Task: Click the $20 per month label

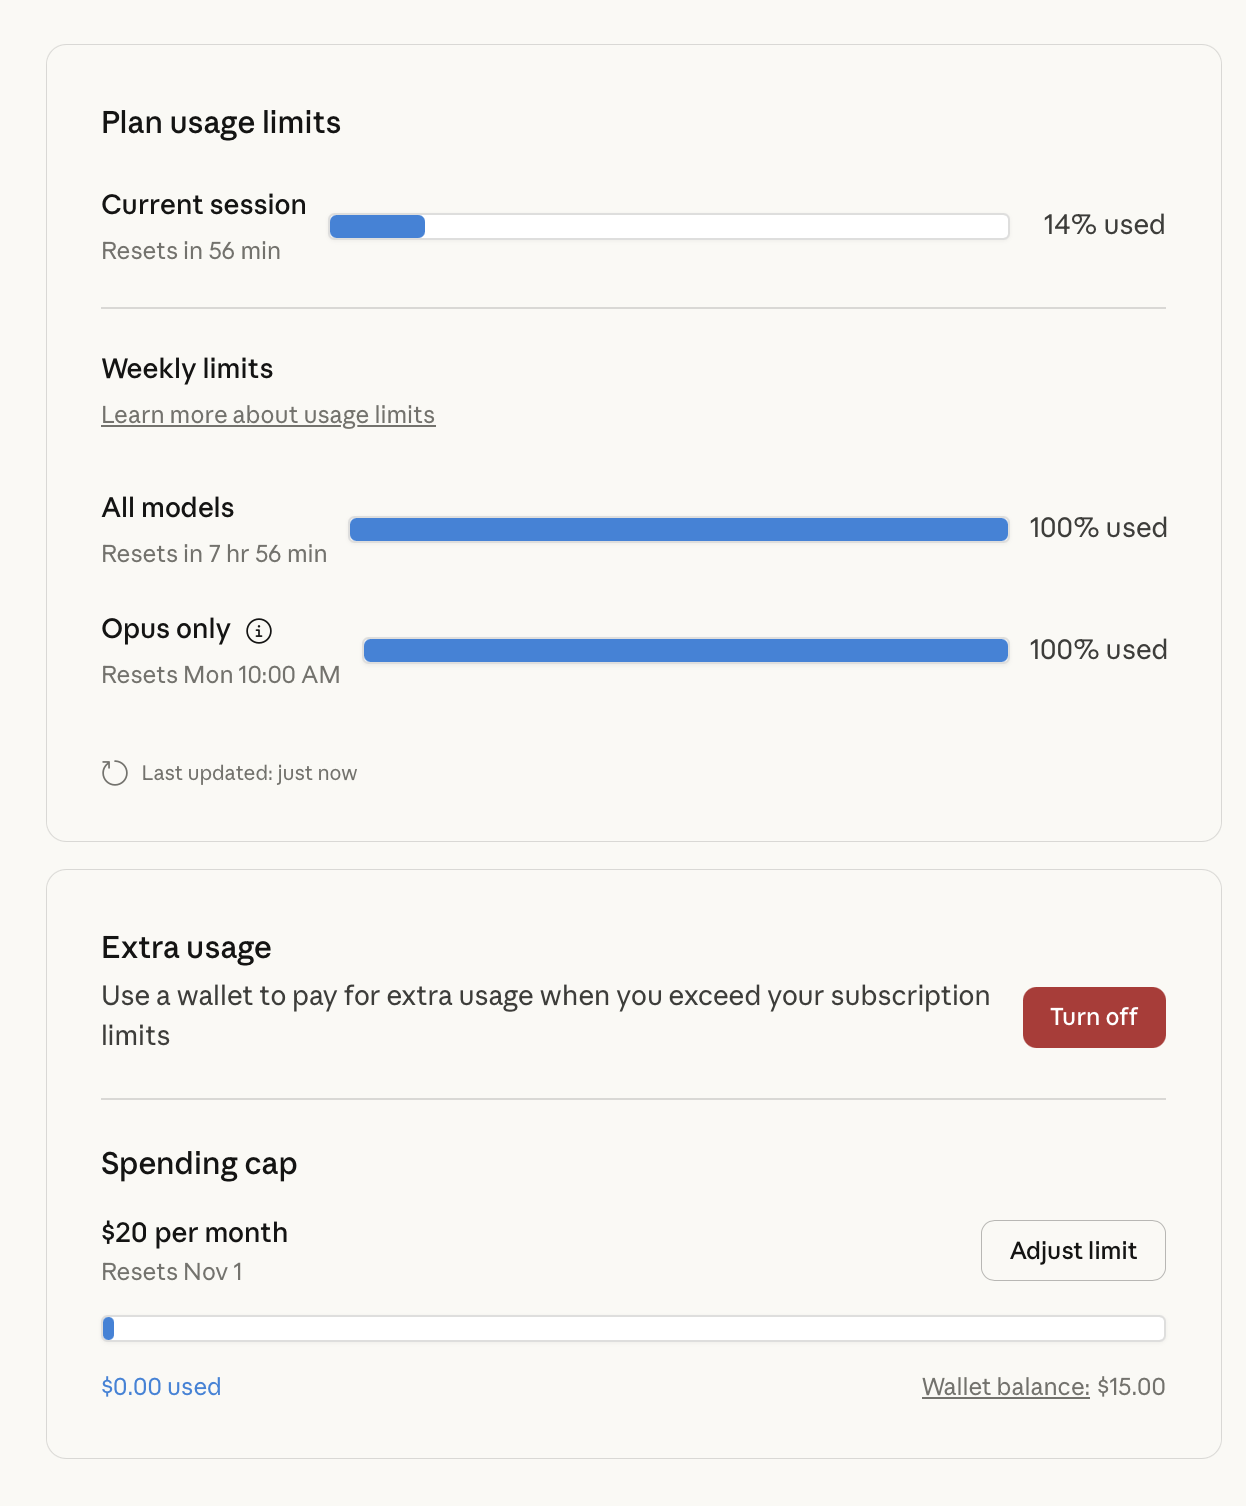Action: pyautogui.click(x=194, y=1233)
